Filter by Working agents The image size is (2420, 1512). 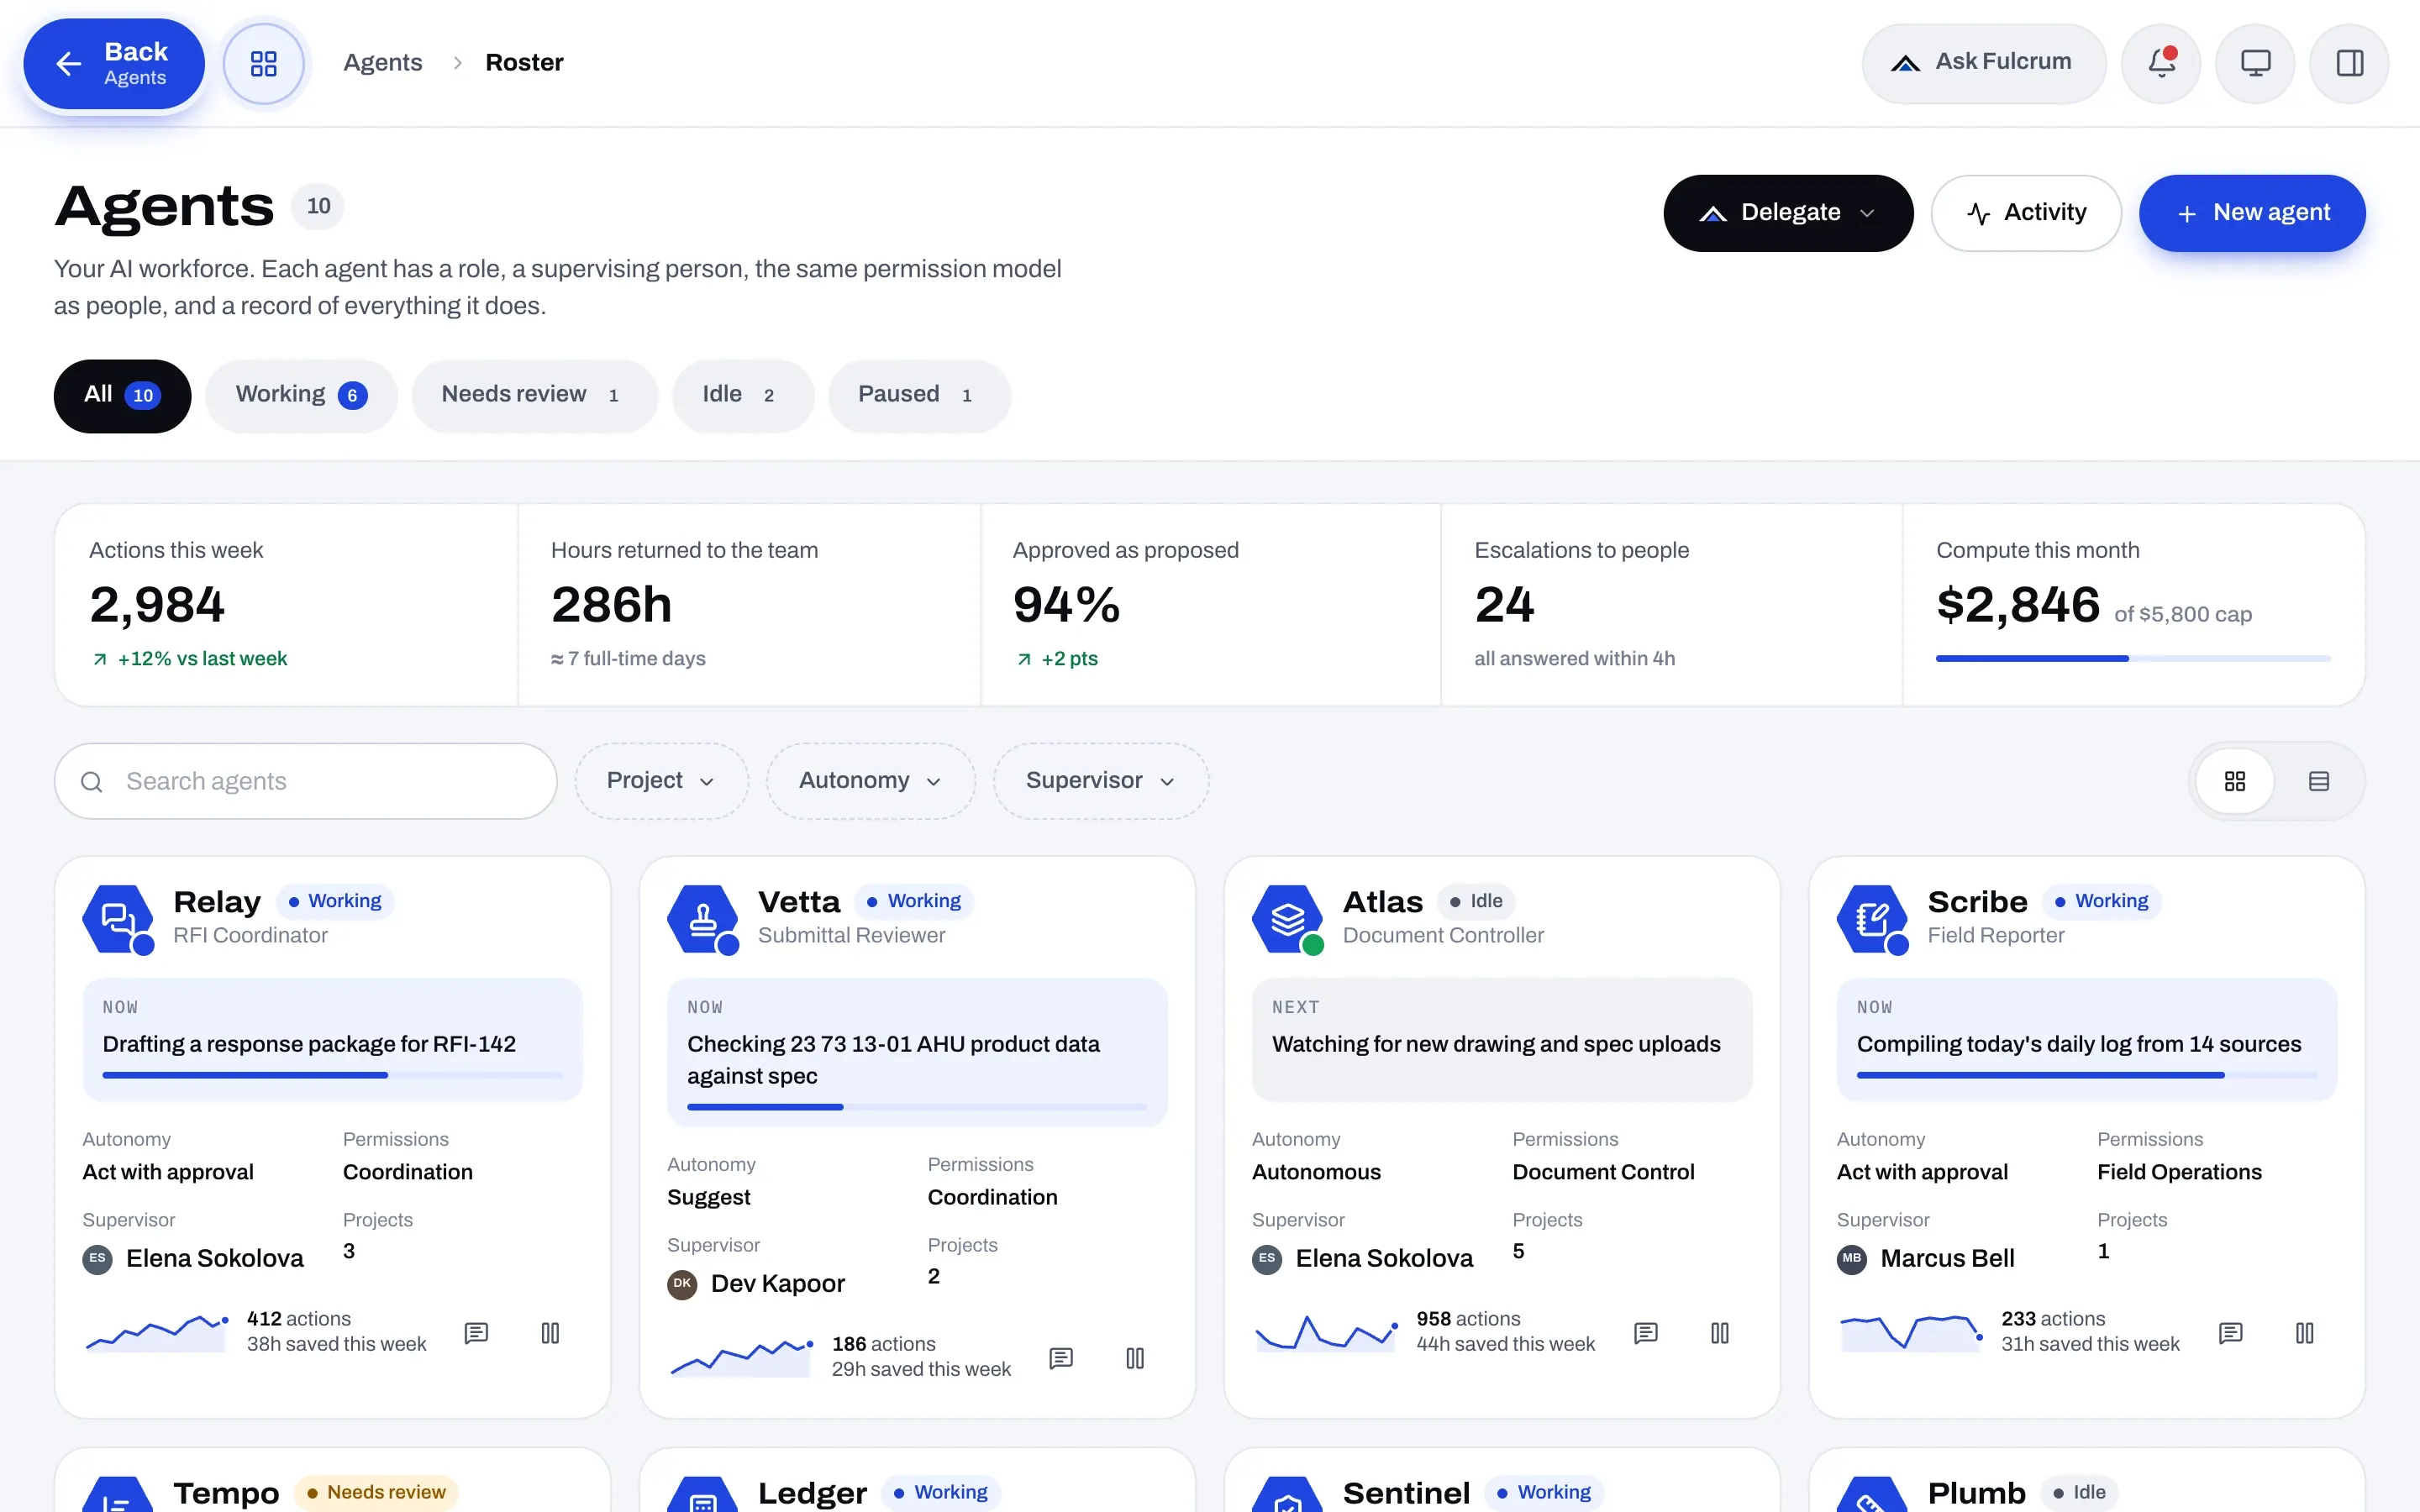[301, 395]
